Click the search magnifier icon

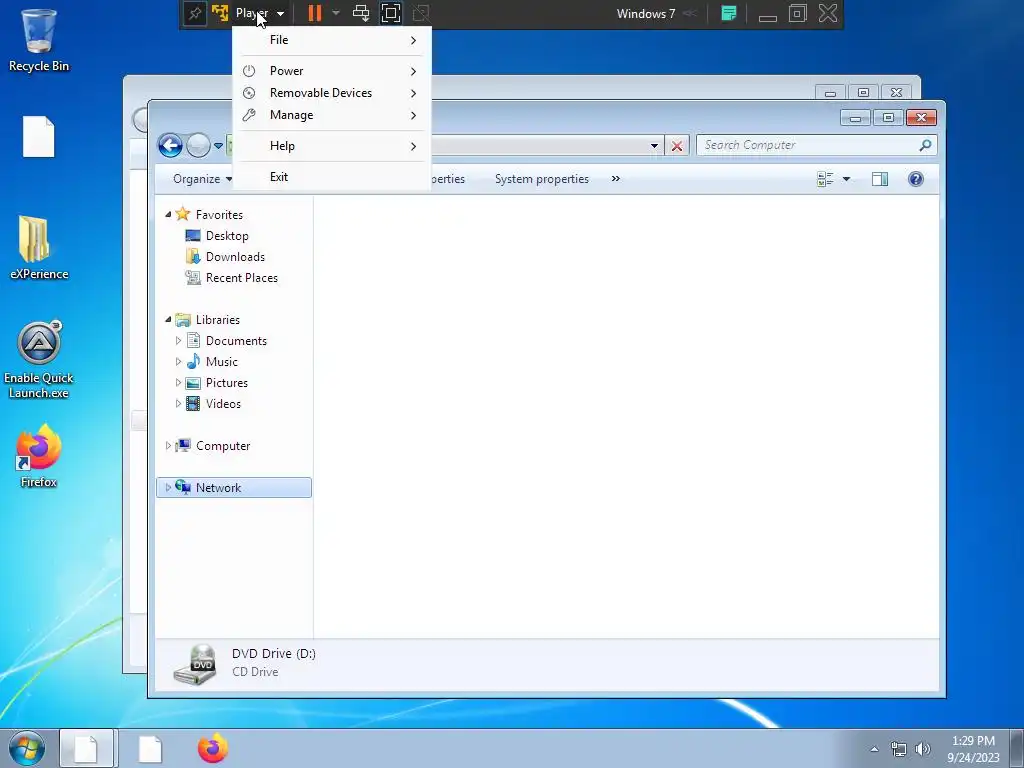tap(925, 145)
